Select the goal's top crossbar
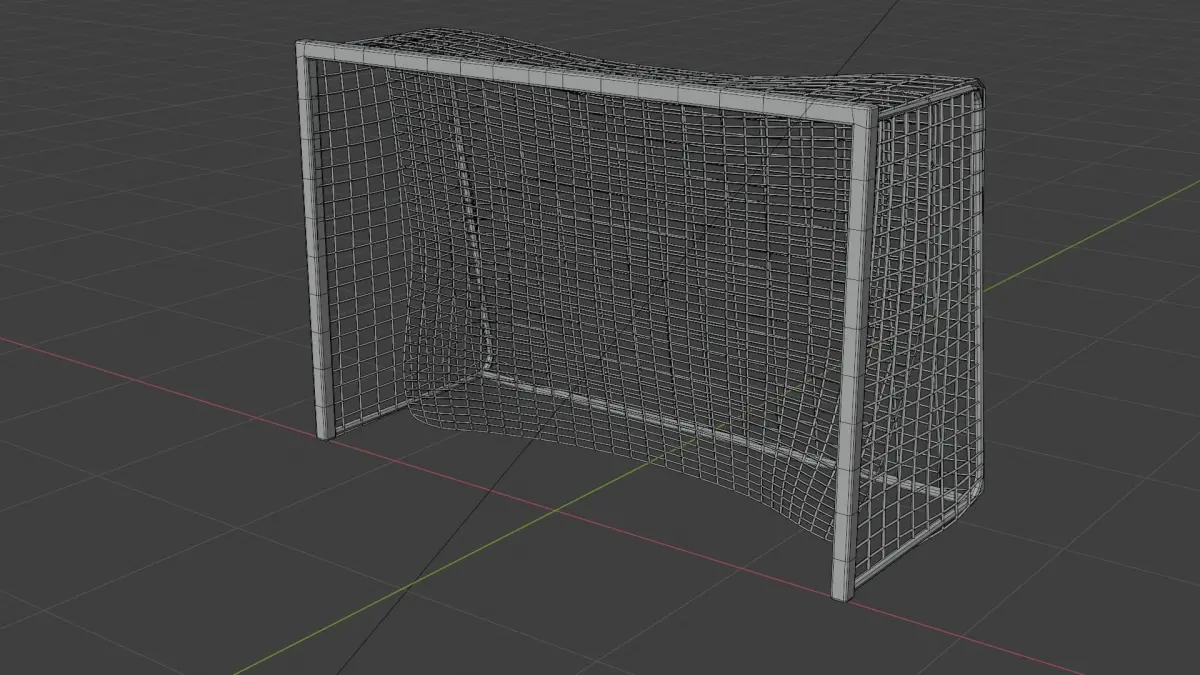 coord(585,80)
